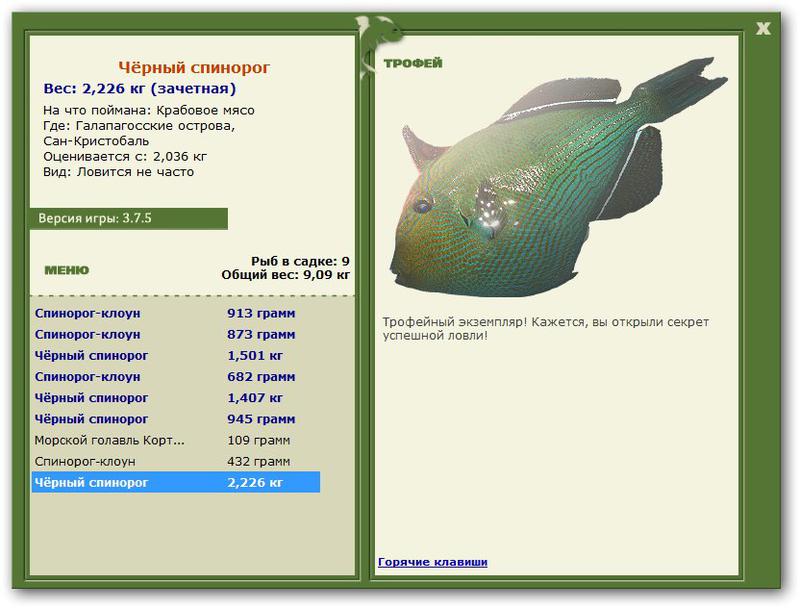Open the Горячие клавиши link
The height and width of the screenshot is (608, 800).
coord(433,562)
